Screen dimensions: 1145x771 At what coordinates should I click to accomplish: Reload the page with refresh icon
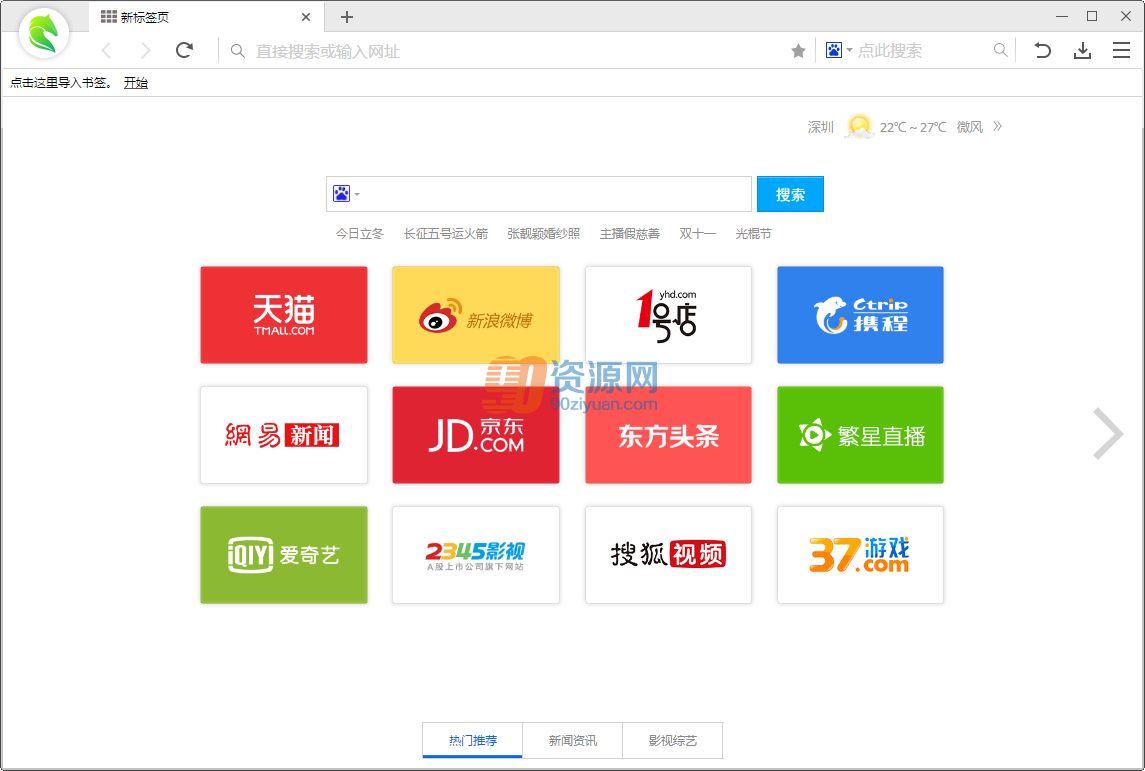(x=184, y=50)
